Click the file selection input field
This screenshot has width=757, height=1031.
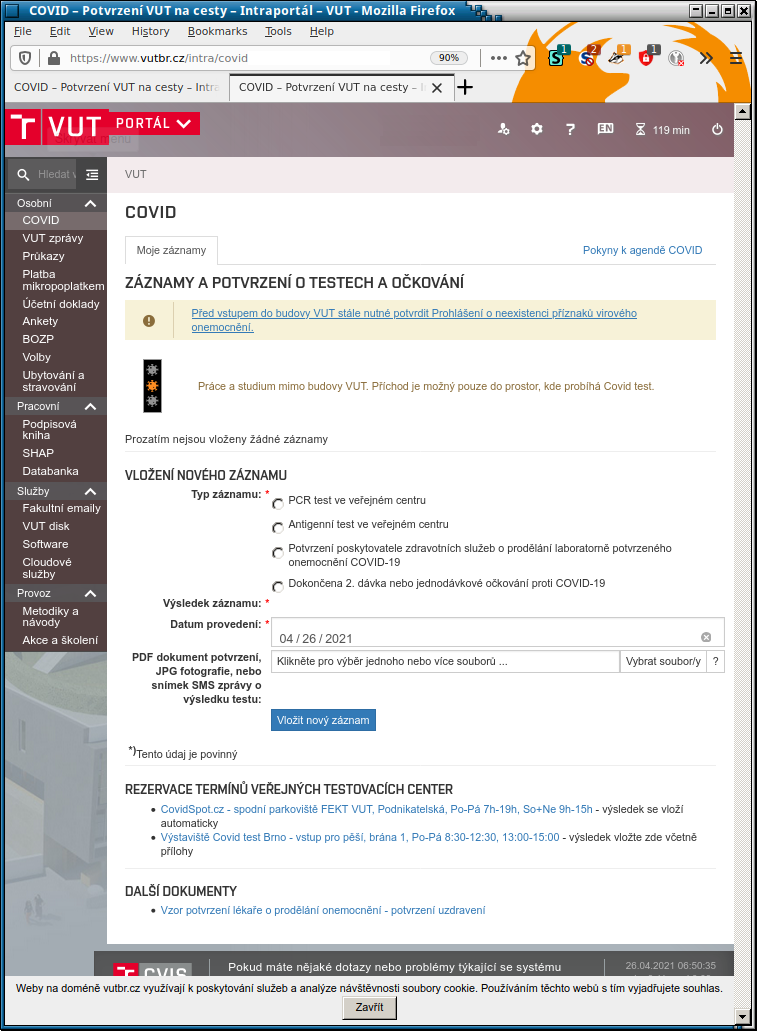pyautogui.click(x=445, y=661)
